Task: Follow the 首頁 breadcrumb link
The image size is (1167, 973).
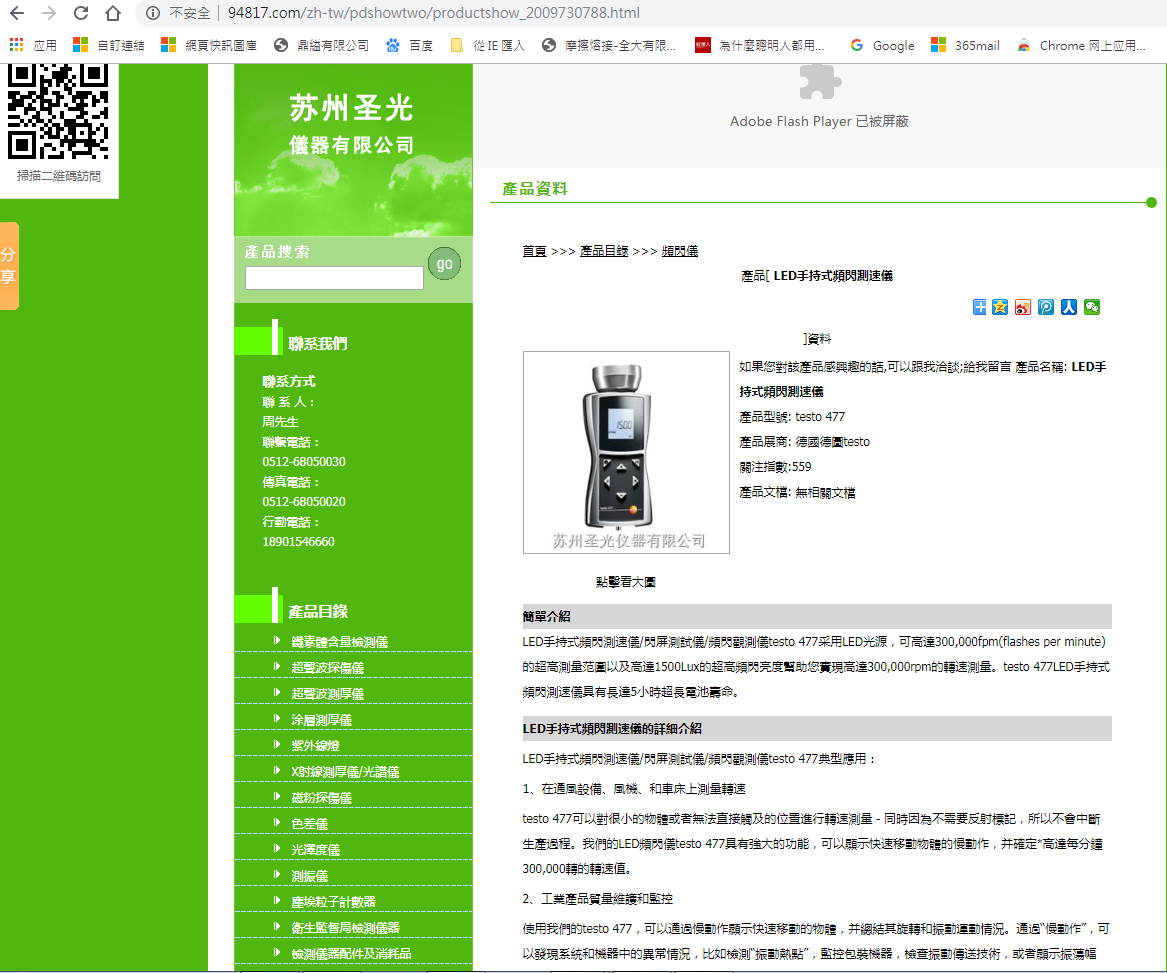Action: pos(534,251)
